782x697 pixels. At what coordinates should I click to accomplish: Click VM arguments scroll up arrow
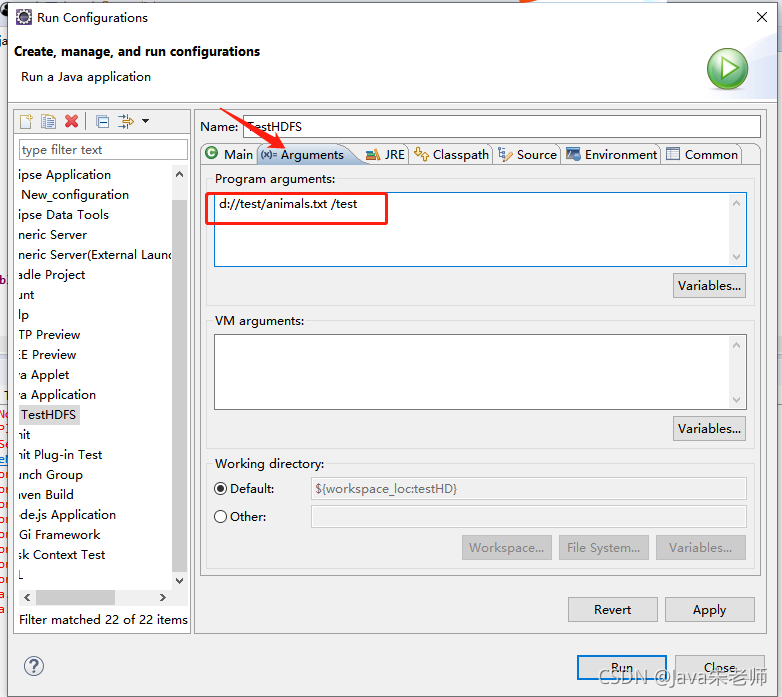coord(737,345)
